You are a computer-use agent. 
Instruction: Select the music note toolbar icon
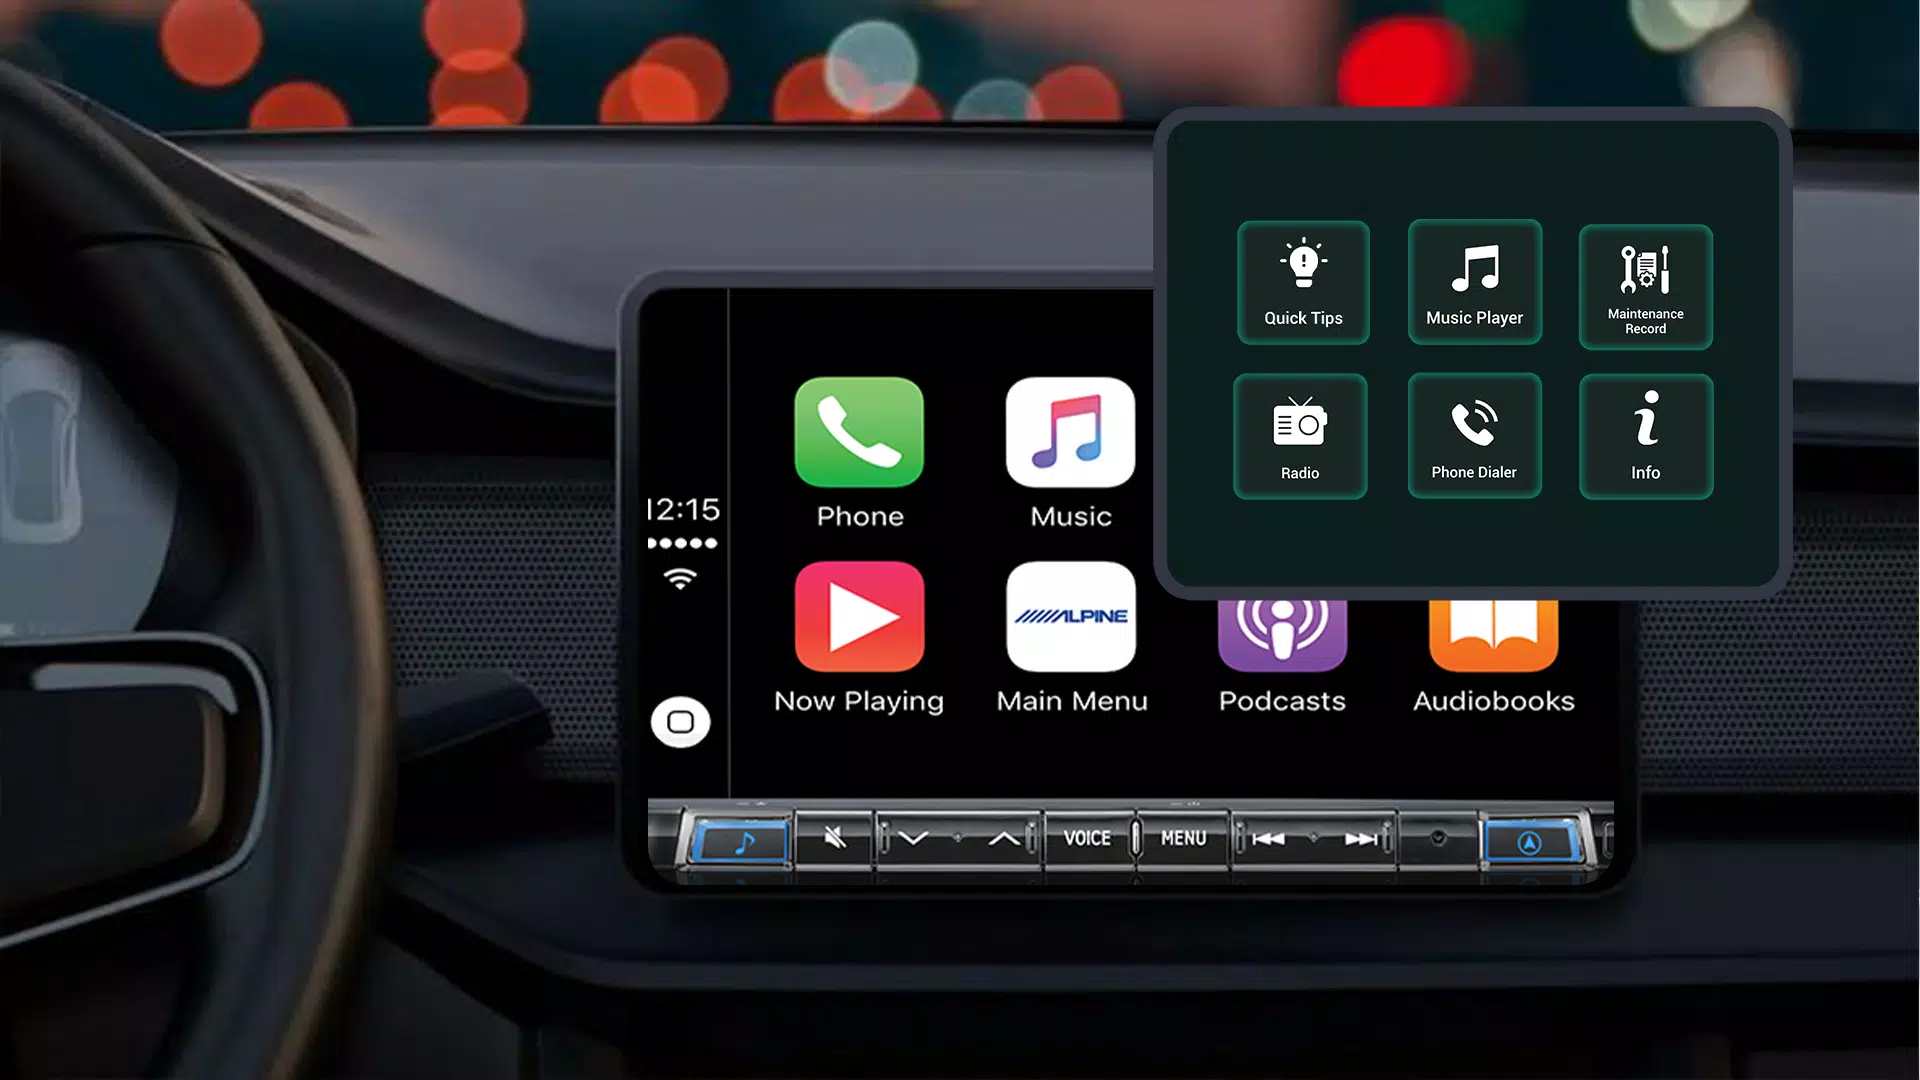(741, 839)
